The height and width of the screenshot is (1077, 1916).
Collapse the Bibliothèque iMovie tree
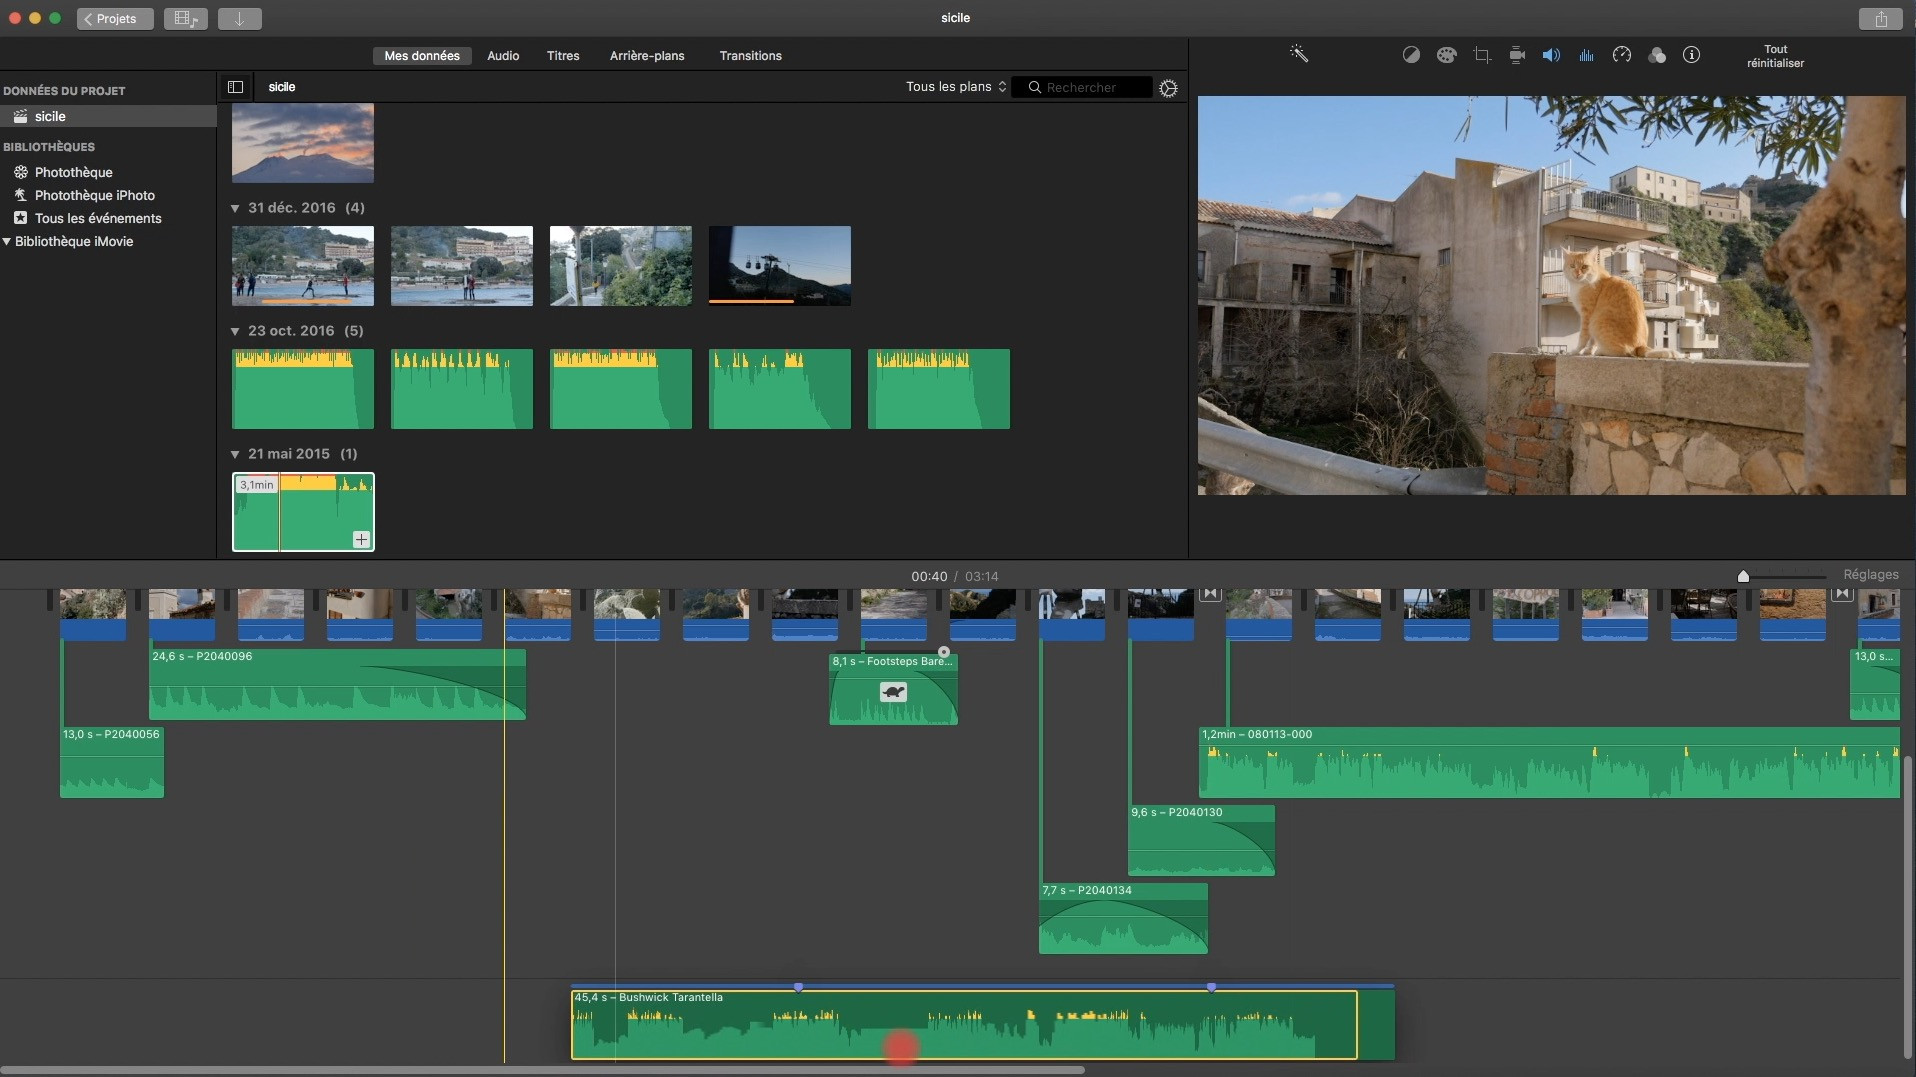tap(7, 241)
